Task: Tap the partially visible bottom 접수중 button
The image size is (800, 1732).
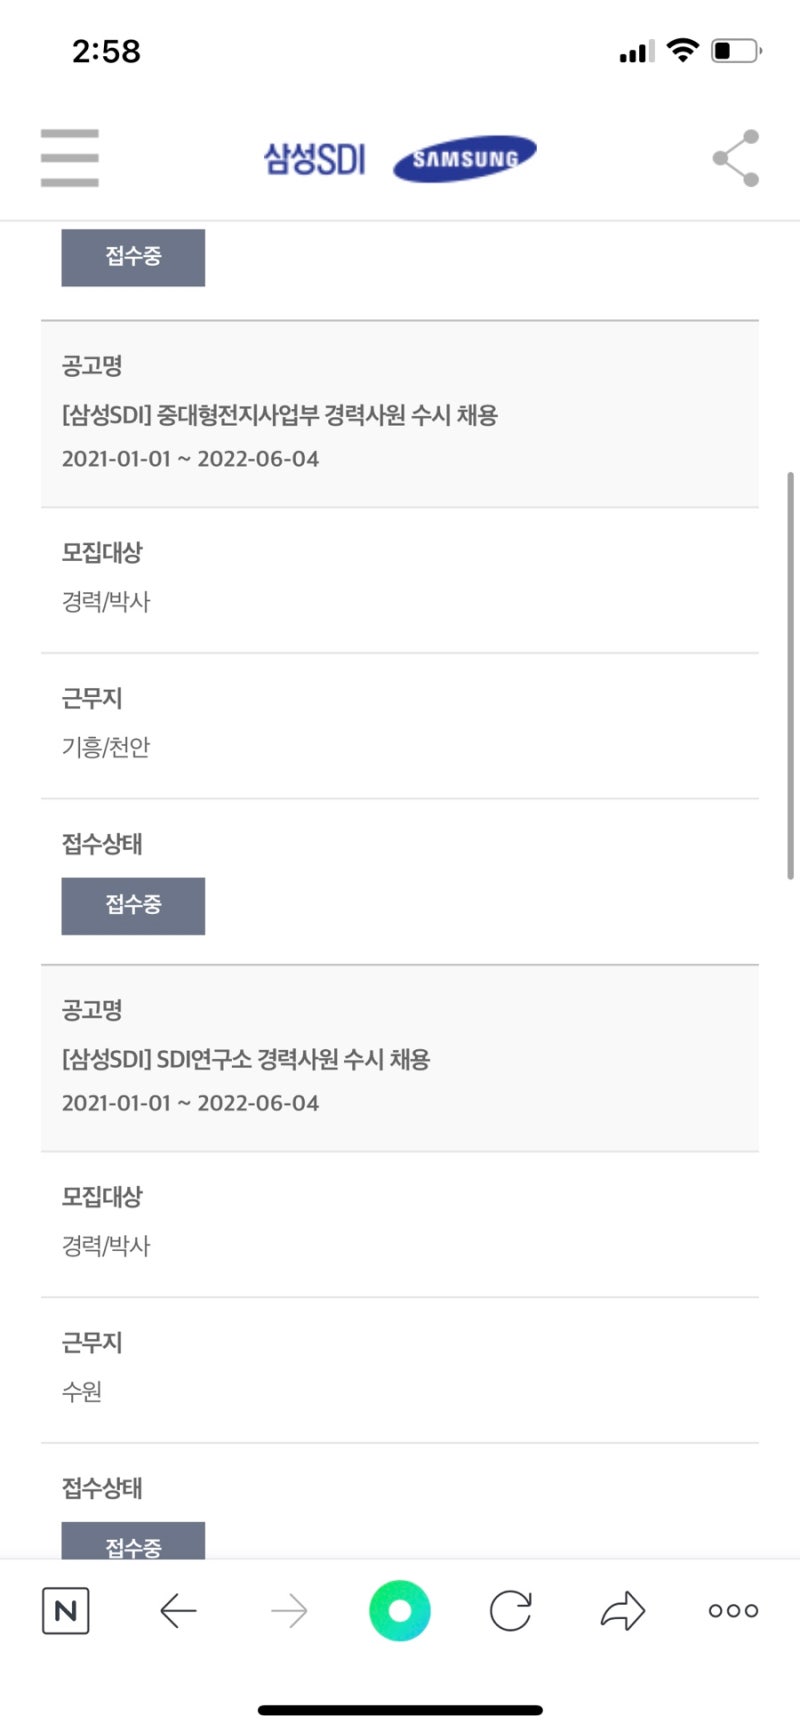Action: (133, 1542)
